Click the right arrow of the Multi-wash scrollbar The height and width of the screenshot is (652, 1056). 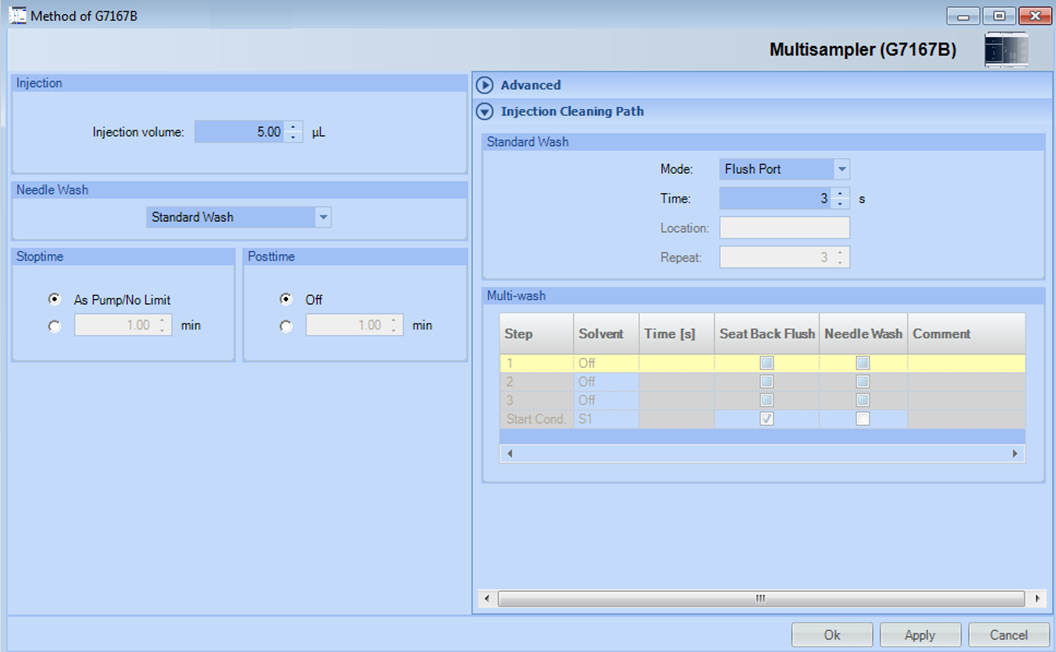coord(1015,453)
